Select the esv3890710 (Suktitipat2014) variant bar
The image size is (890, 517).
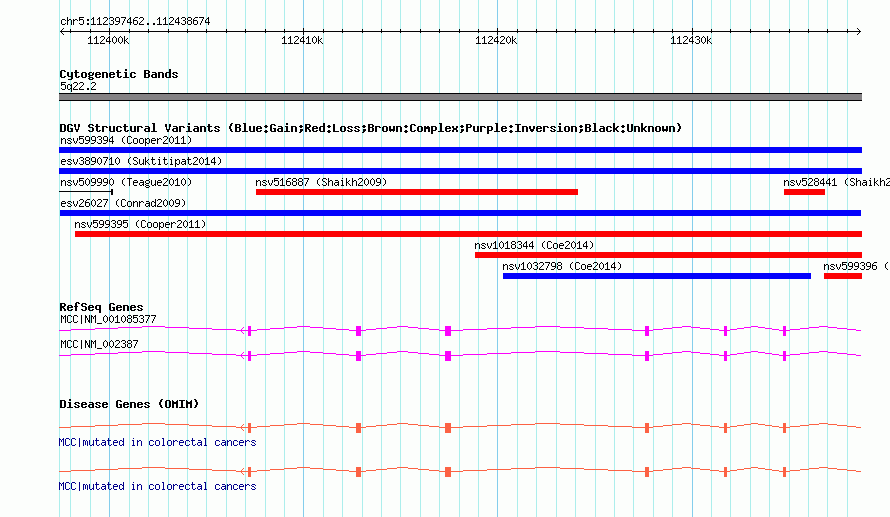pos(460,171)
